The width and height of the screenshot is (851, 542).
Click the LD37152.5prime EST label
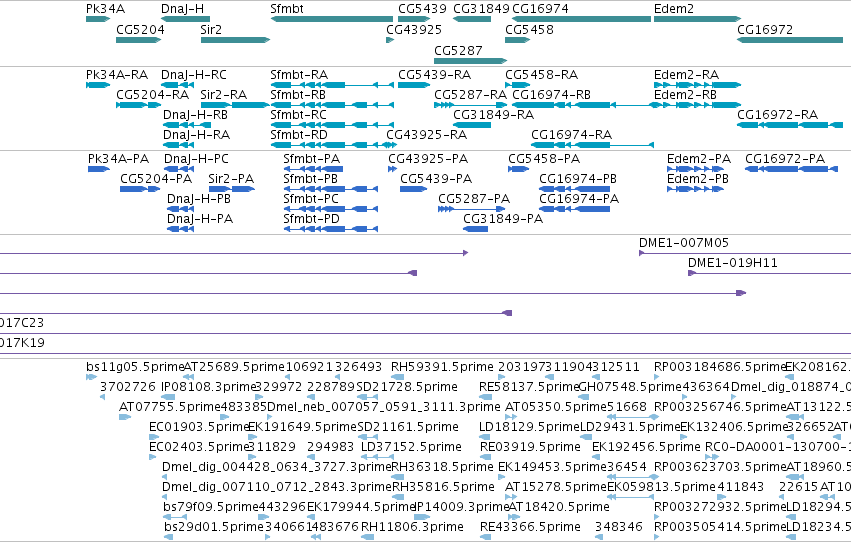pyautogui.click(x=411, y=447)
